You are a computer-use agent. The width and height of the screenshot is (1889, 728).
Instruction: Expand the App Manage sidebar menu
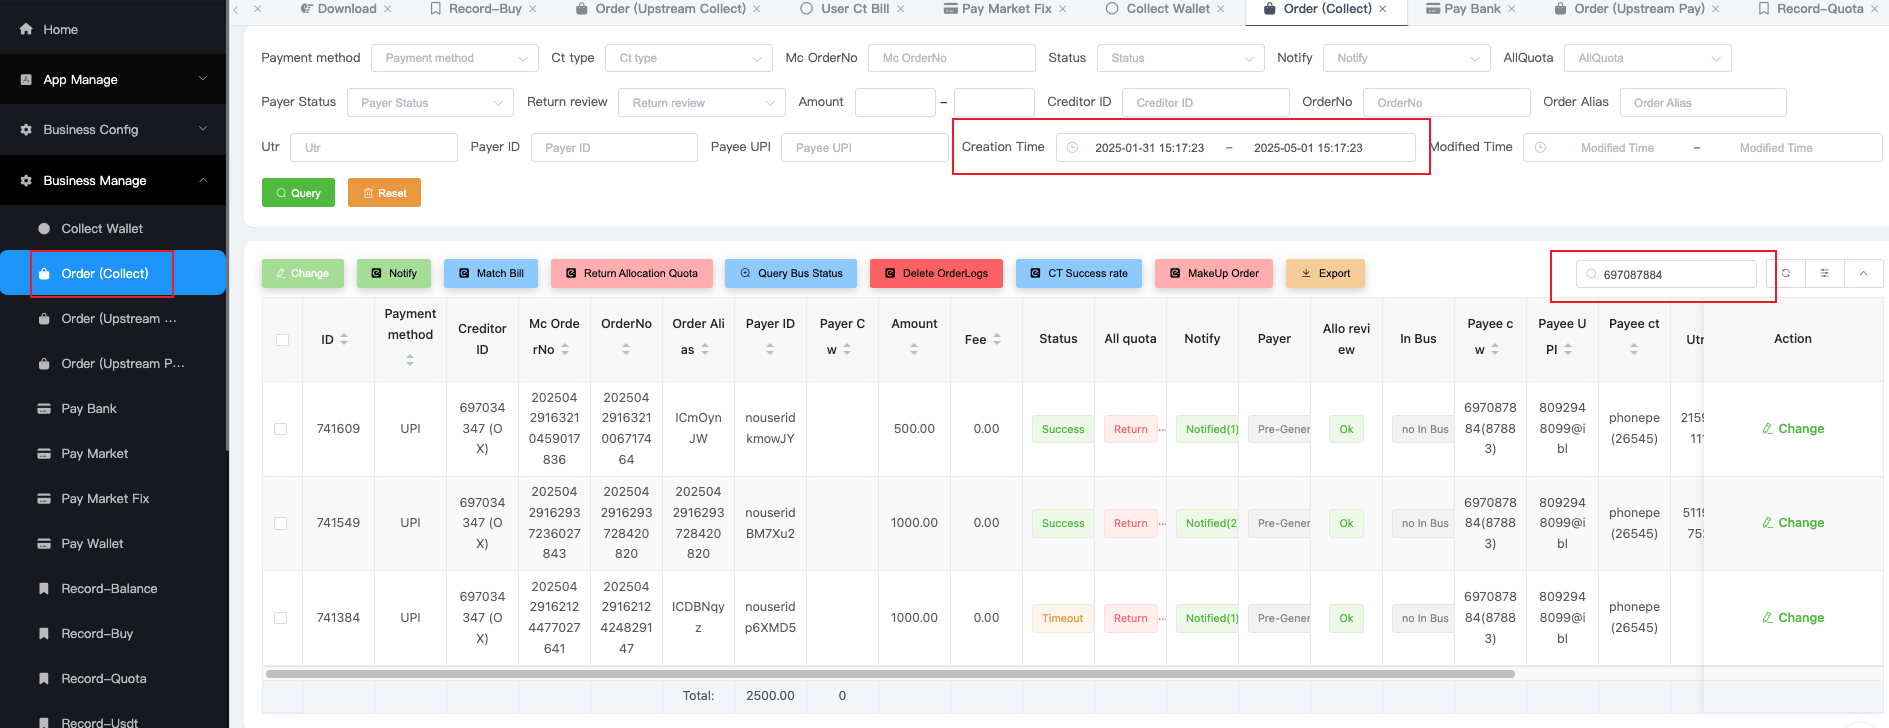(113, 80)
